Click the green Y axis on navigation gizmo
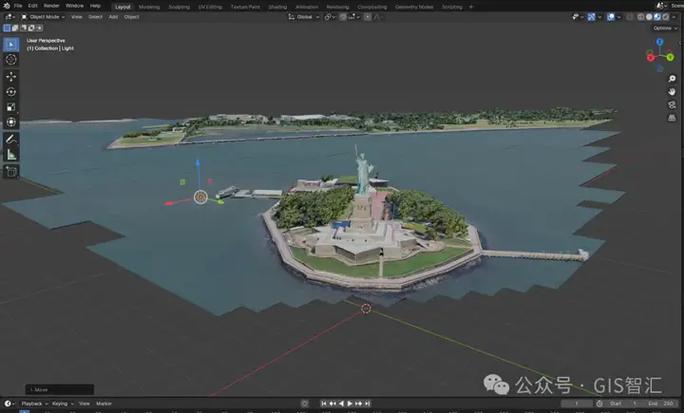684x413 pixels. [670, 57]
